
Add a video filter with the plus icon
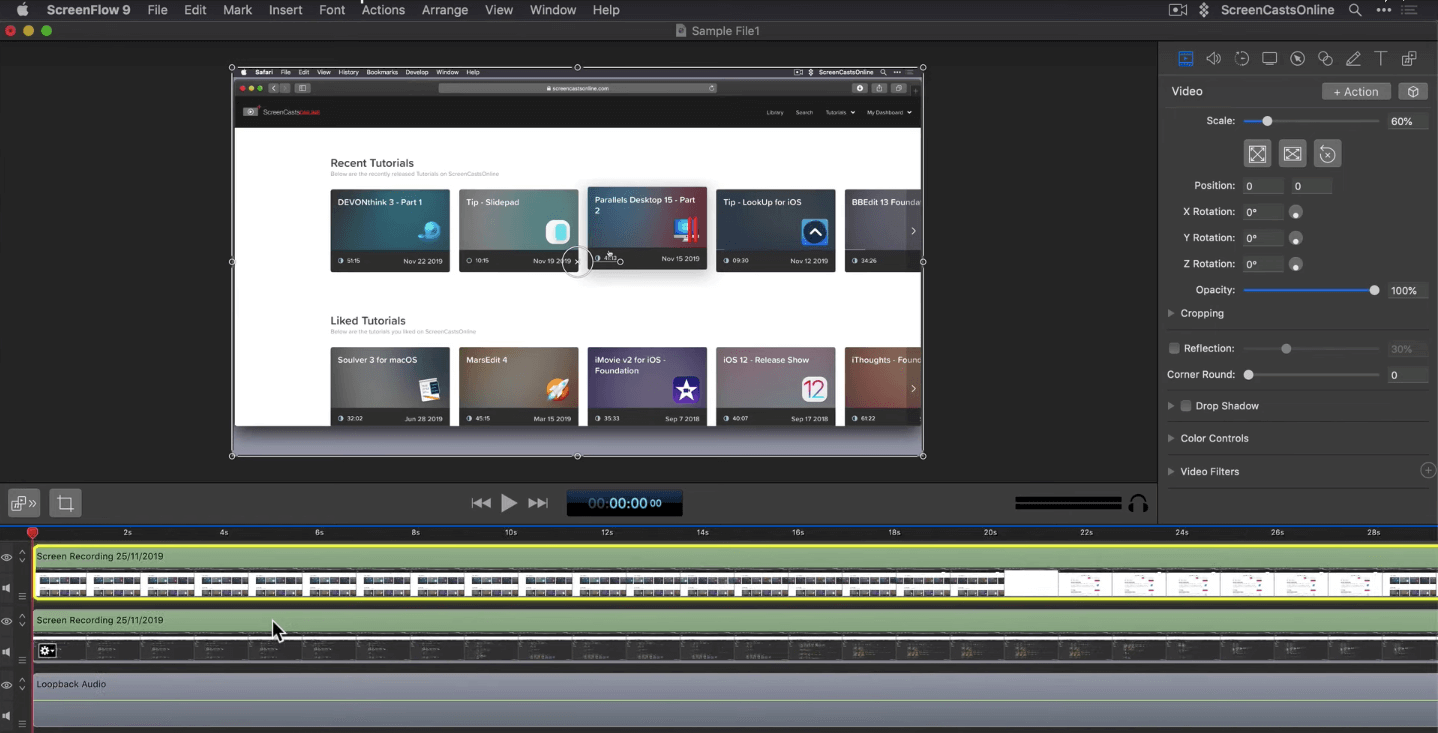coord(1428,470)
